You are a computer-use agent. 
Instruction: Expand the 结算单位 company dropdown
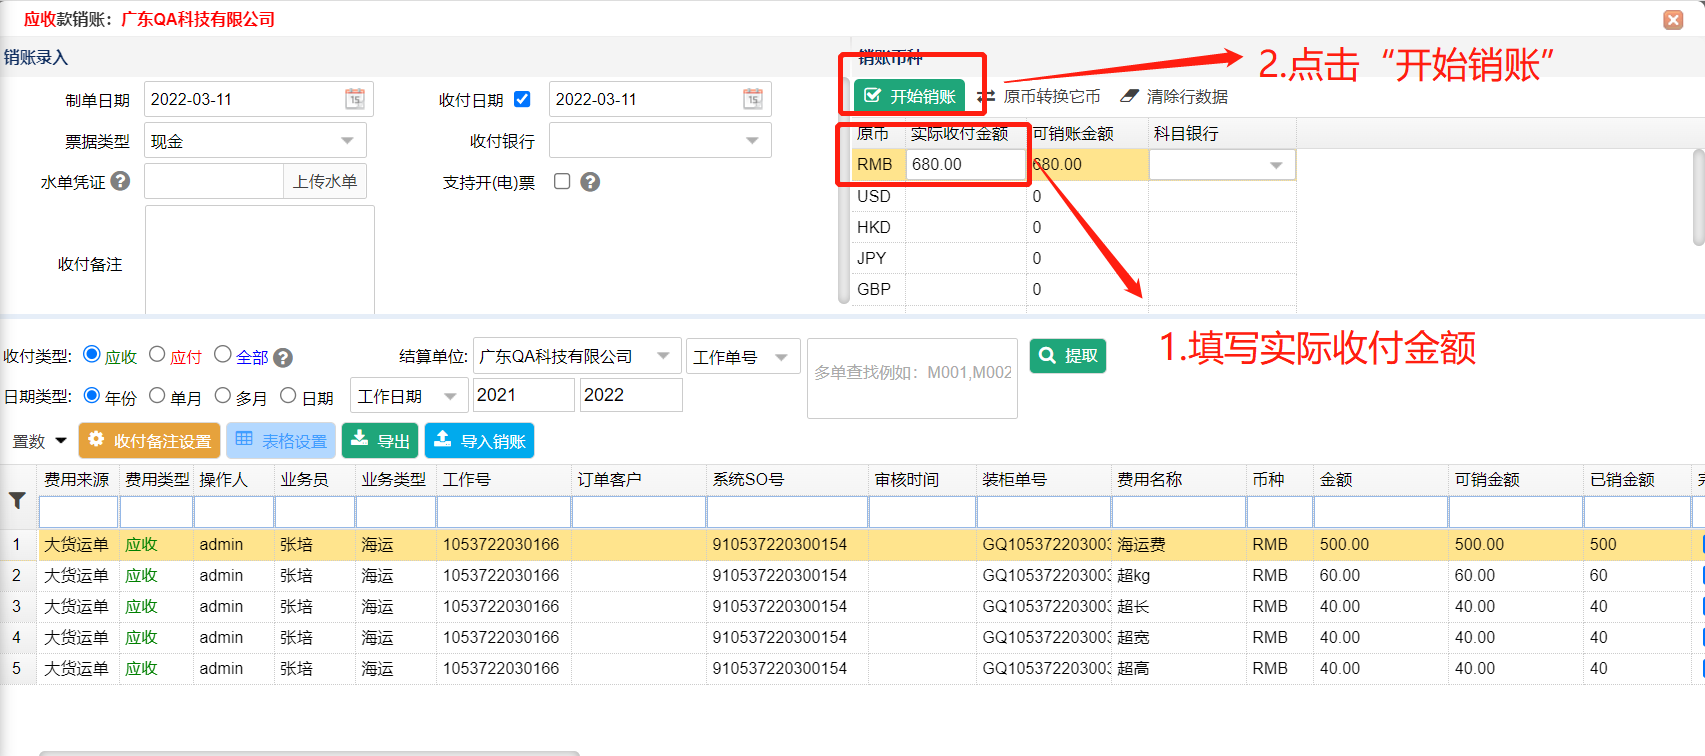[663, 356]
